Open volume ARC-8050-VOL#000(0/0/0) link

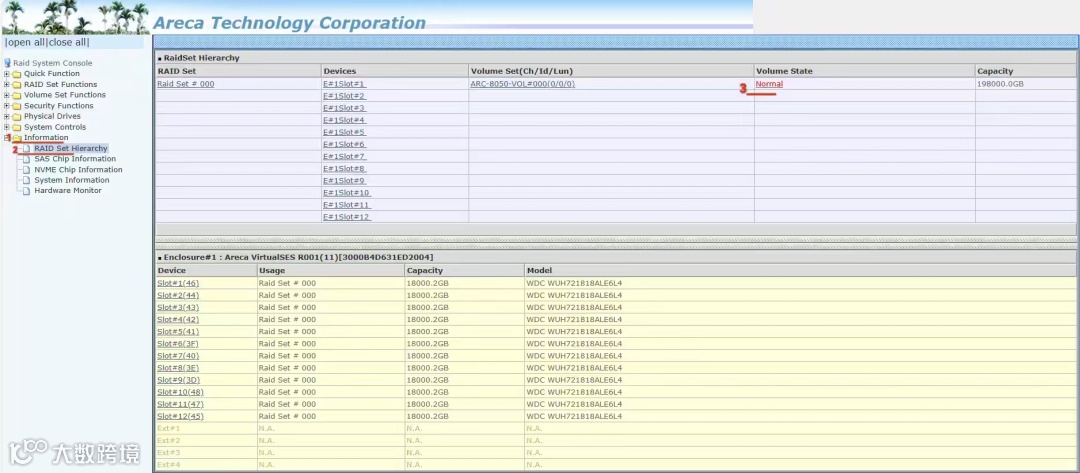(x=523, y=84)
